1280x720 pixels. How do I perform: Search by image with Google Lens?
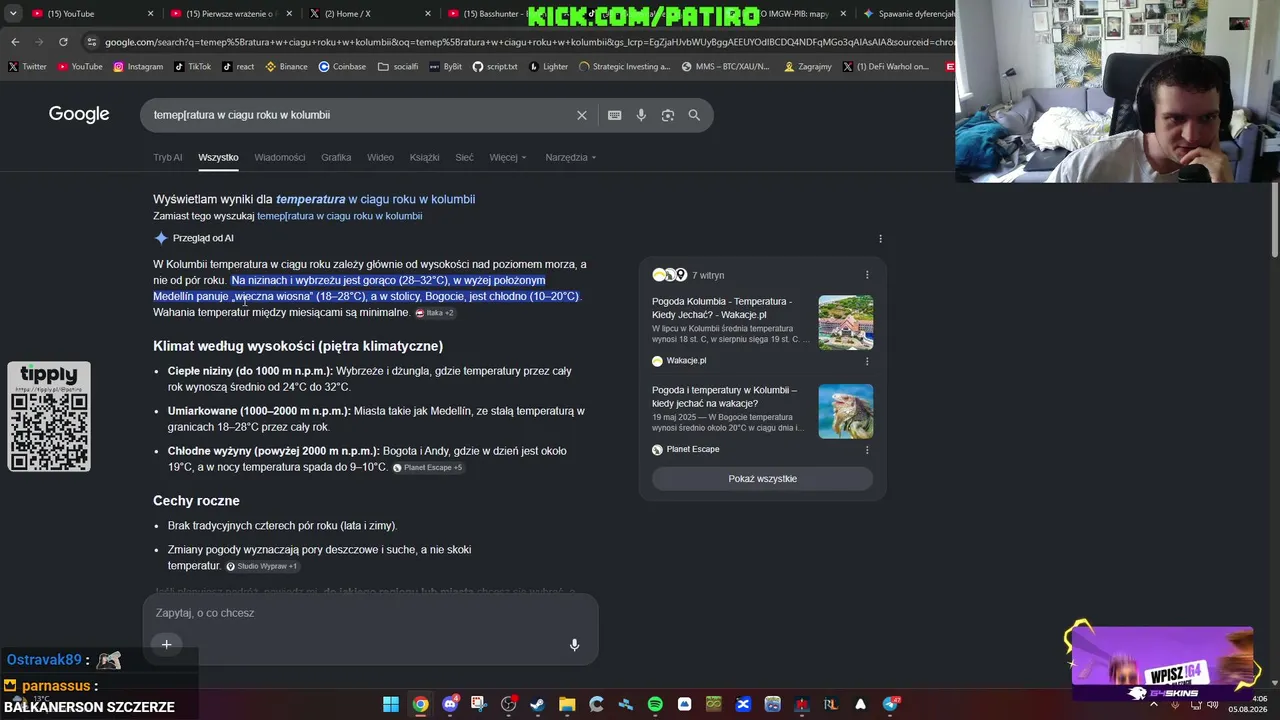tap(668, 115)
